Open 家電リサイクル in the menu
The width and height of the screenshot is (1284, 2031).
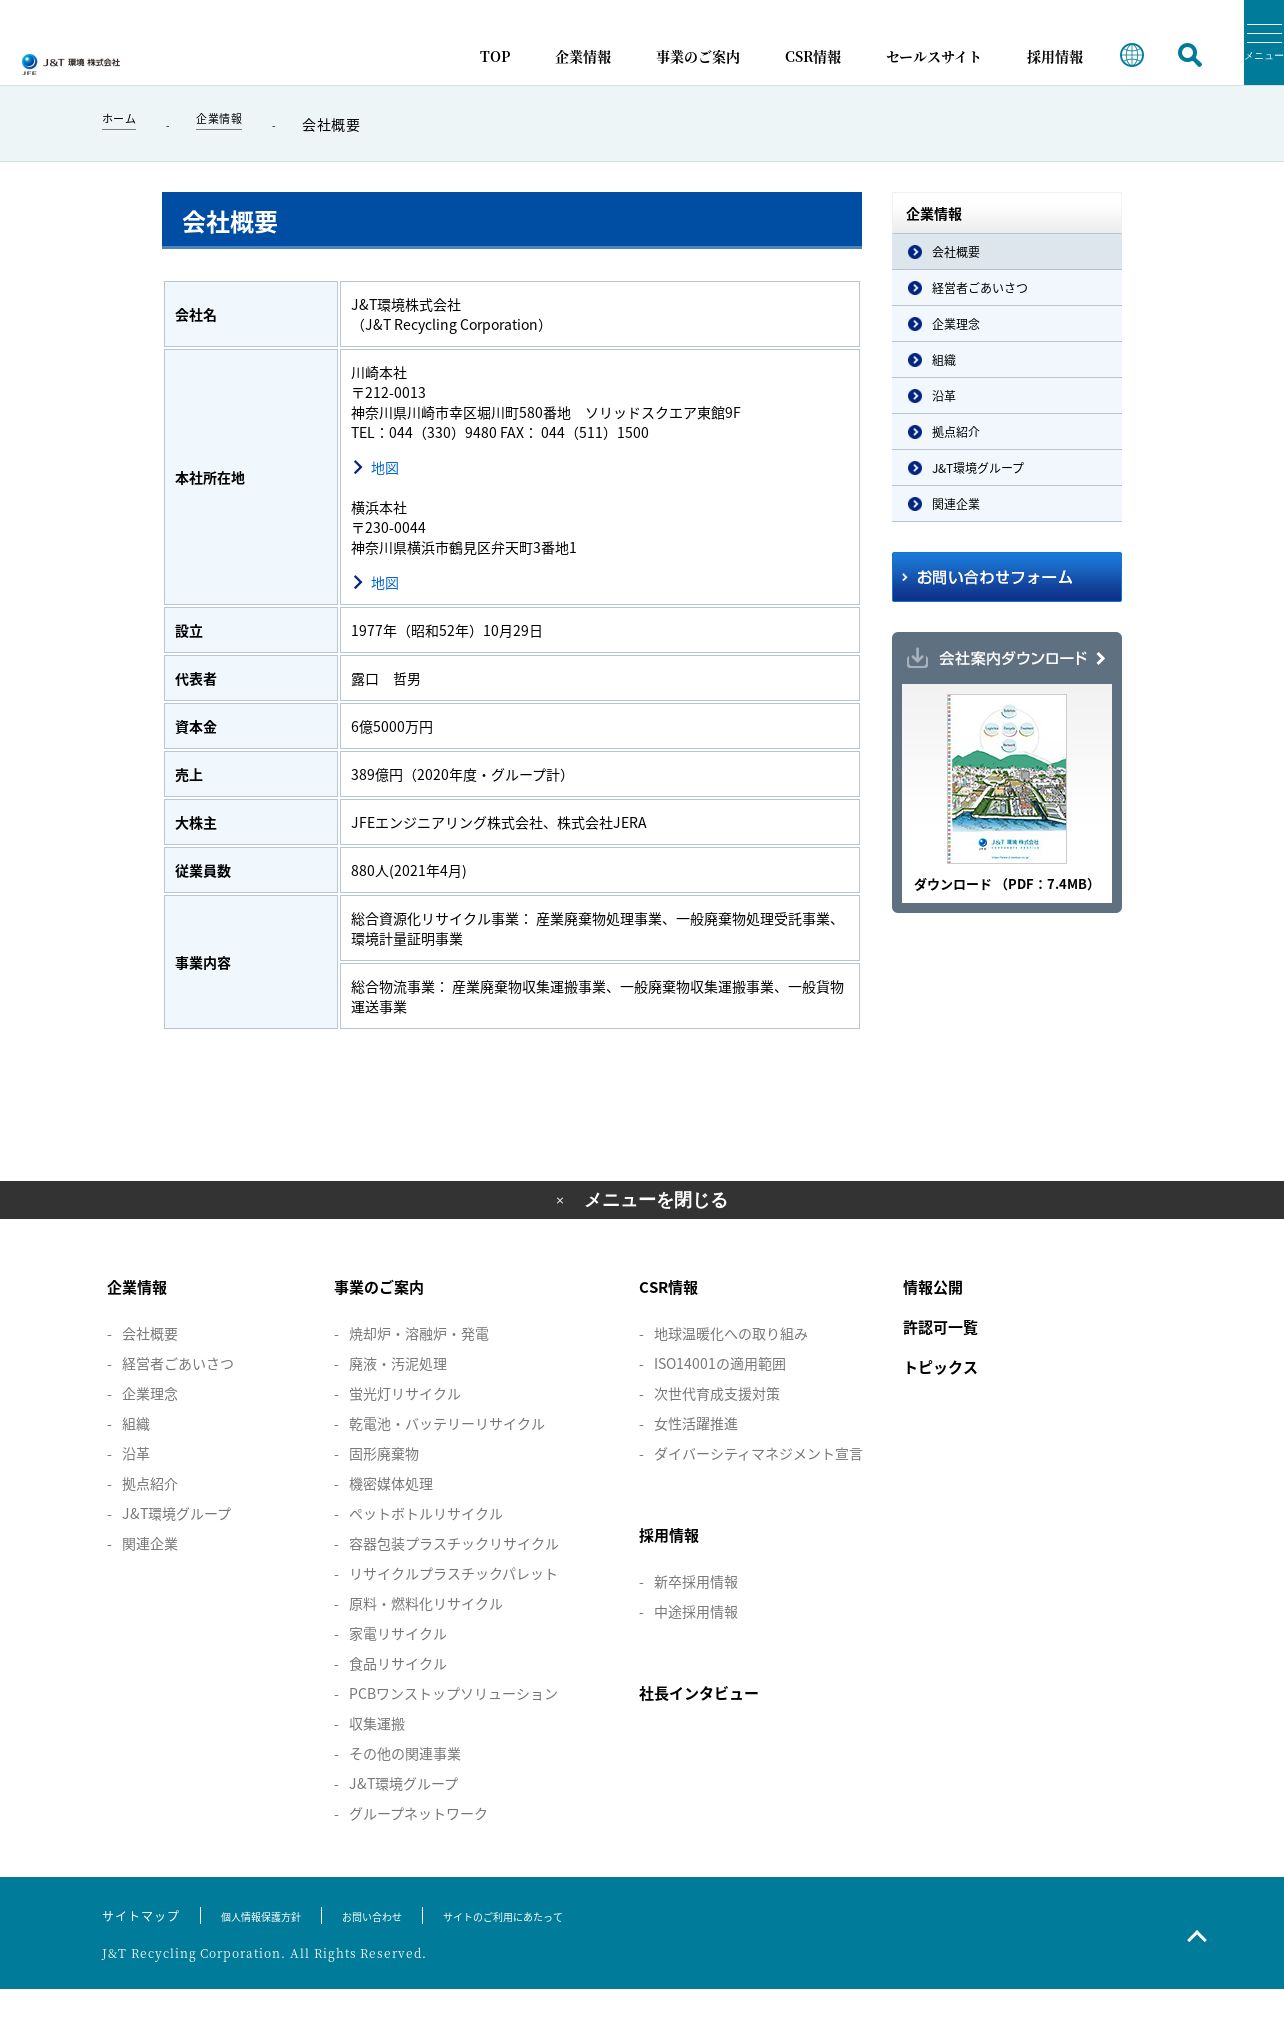(398, 1634)
